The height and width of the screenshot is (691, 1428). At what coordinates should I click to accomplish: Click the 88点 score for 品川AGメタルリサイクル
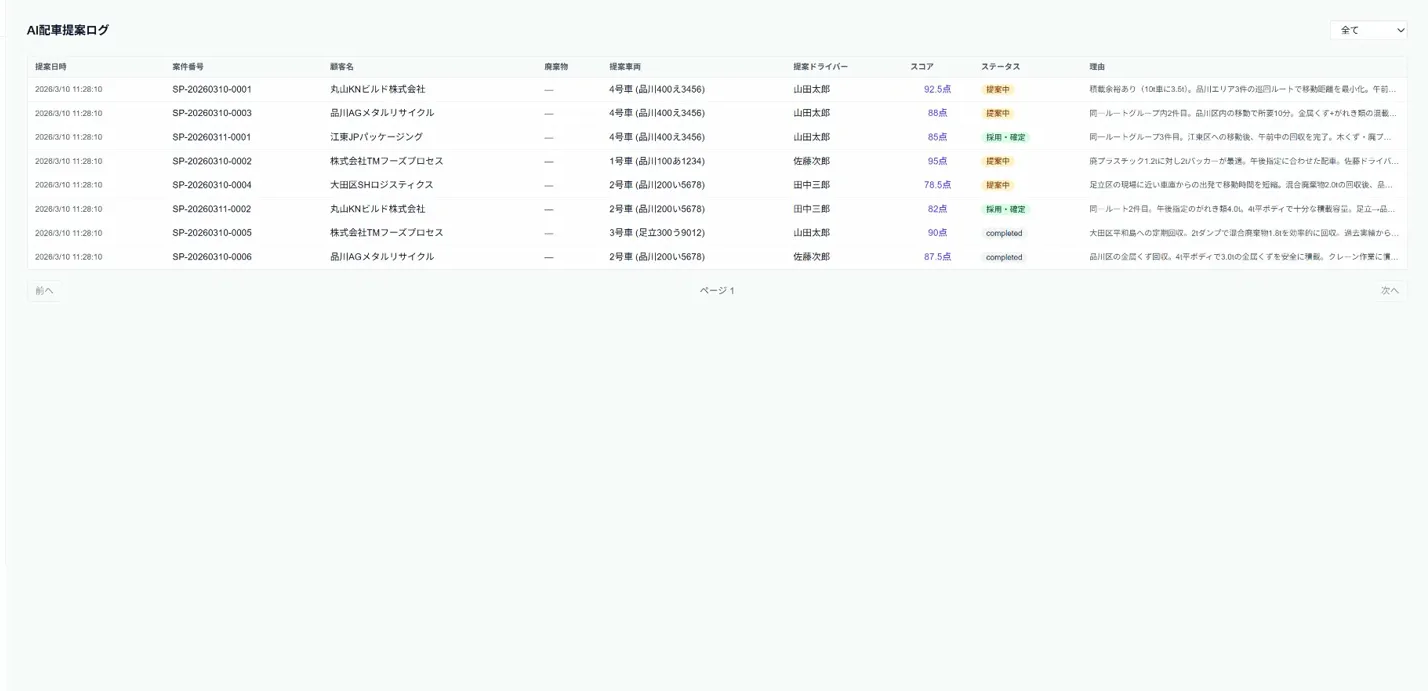point(940,112)
